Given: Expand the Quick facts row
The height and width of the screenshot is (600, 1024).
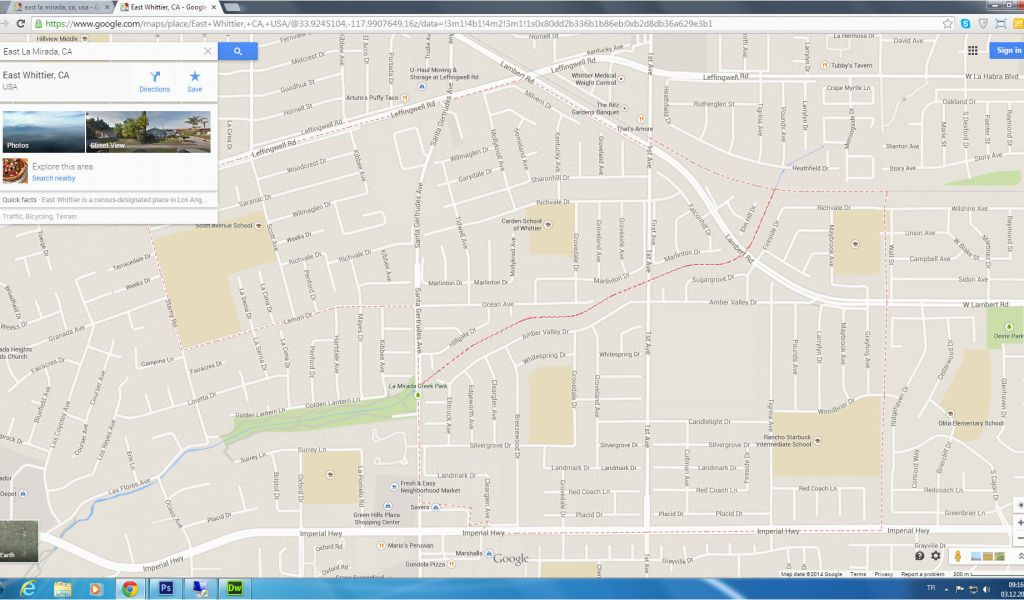Looking at the screenshot, I should tap(108, 200).
